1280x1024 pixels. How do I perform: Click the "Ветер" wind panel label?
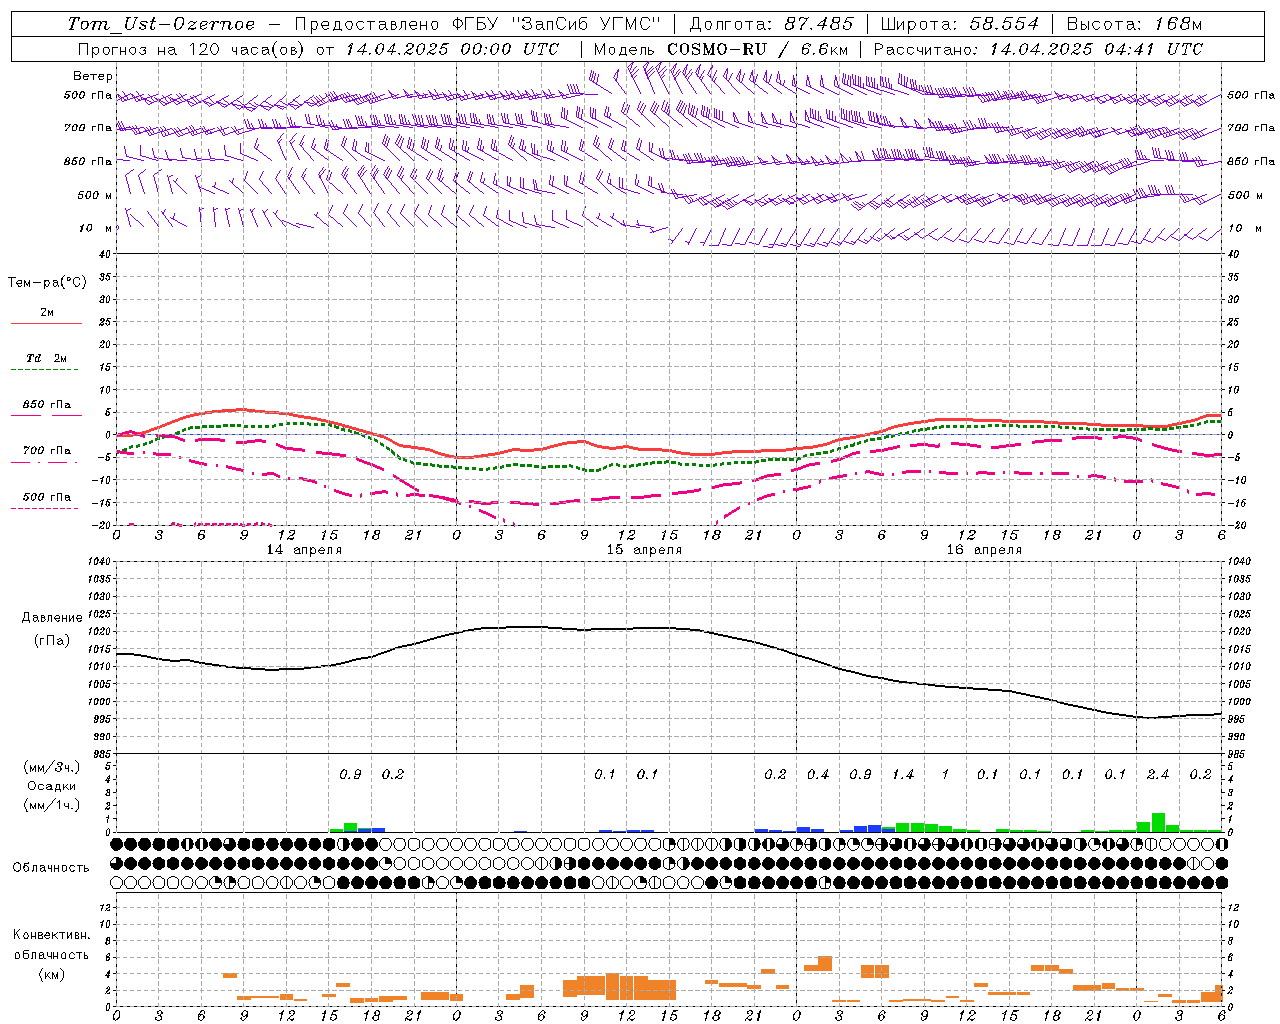[93, 76]
